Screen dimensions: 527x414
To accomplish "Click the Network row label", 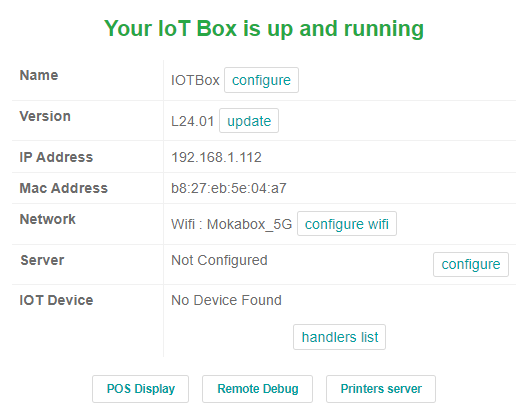I will coord(48,219).
